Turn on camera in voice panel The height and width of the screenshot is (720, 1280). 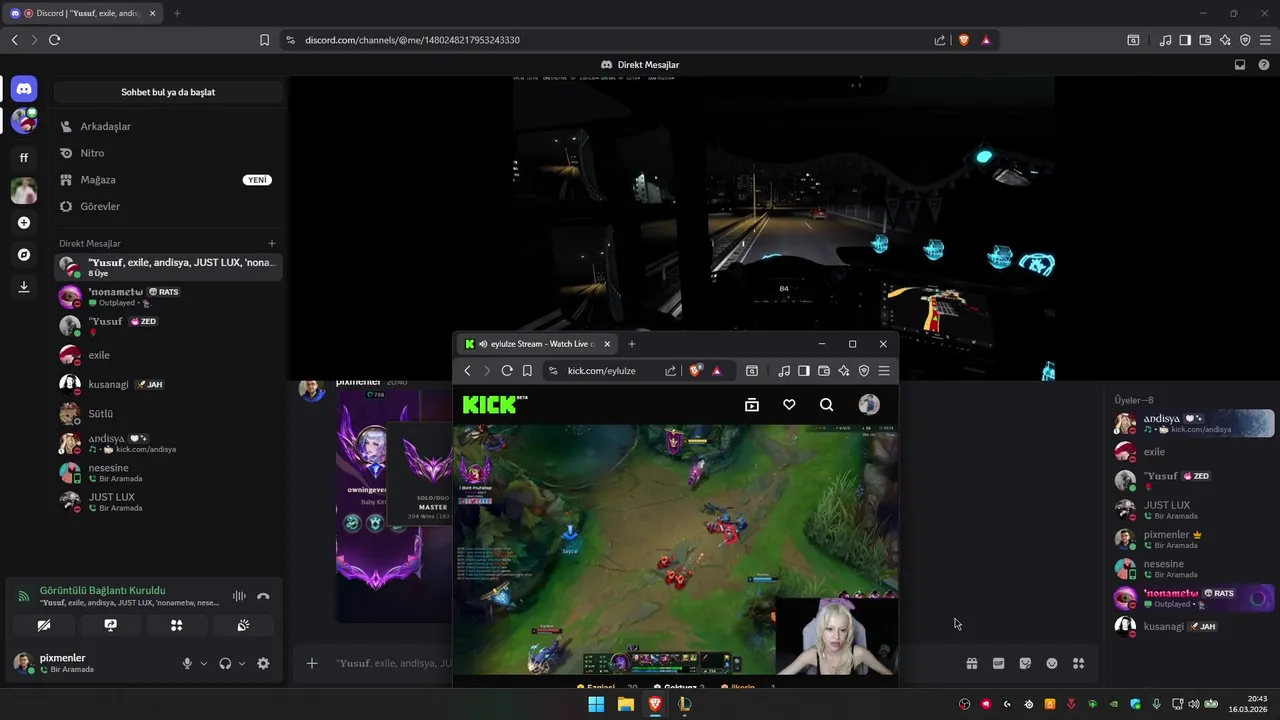pos(43,625)
